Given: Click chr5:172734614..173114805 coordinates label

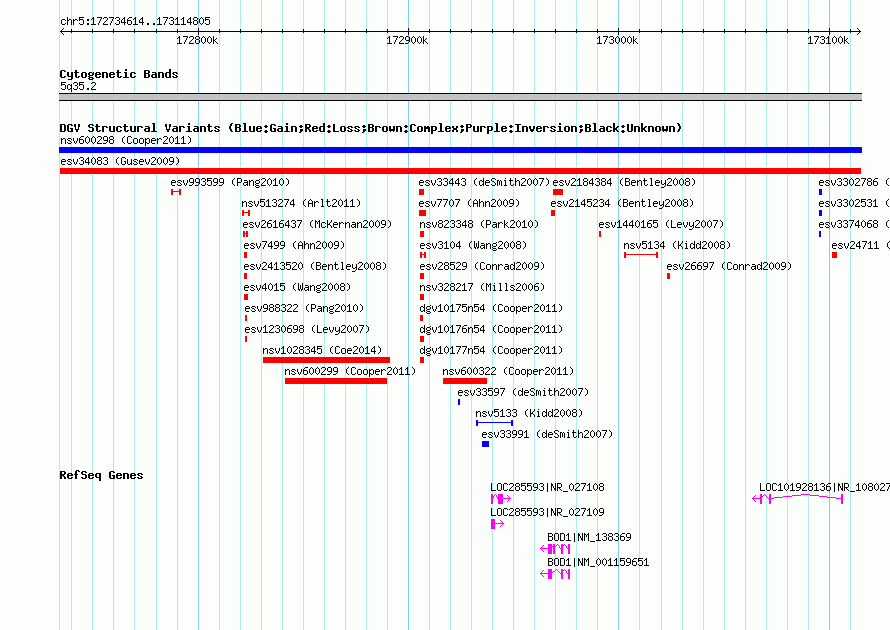Looking at the screenshot, I should click(135, 21).
